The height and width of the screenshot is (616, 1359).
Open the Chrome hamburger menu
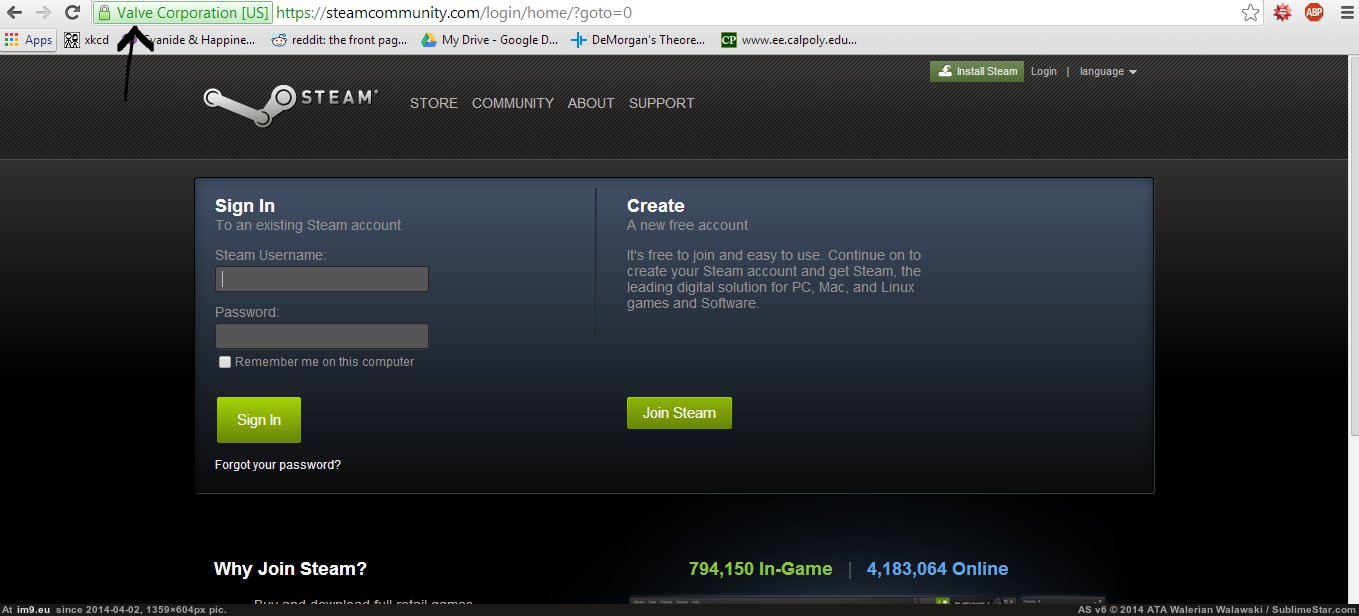(x=1344, y=13)
